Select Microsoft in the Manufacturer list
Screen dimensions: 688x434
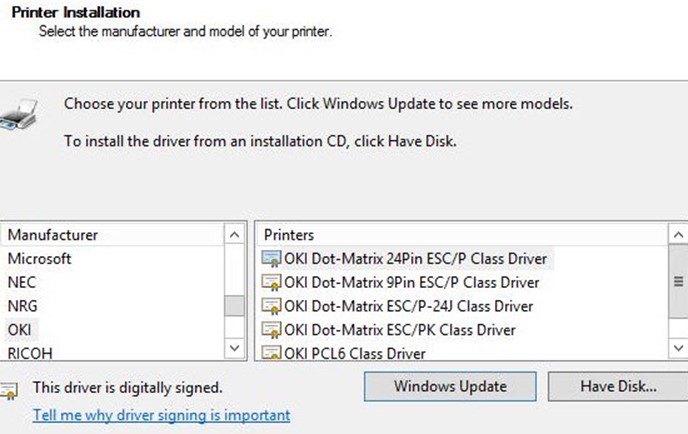click(39, 258)
